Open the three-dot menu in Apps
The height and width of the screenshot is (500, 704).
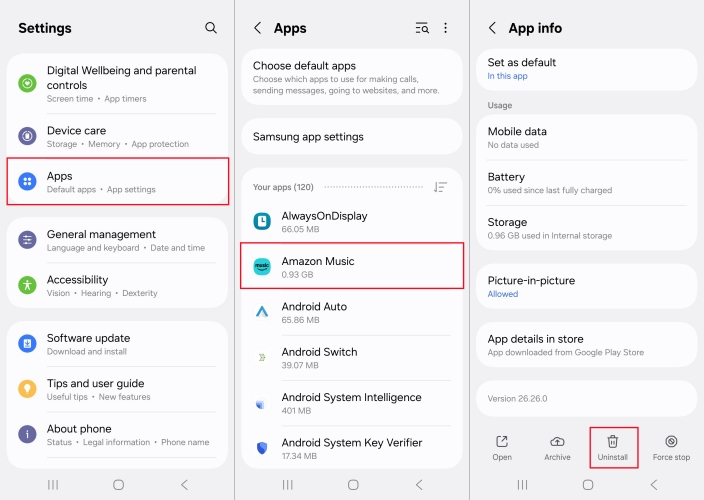[445, 28]
